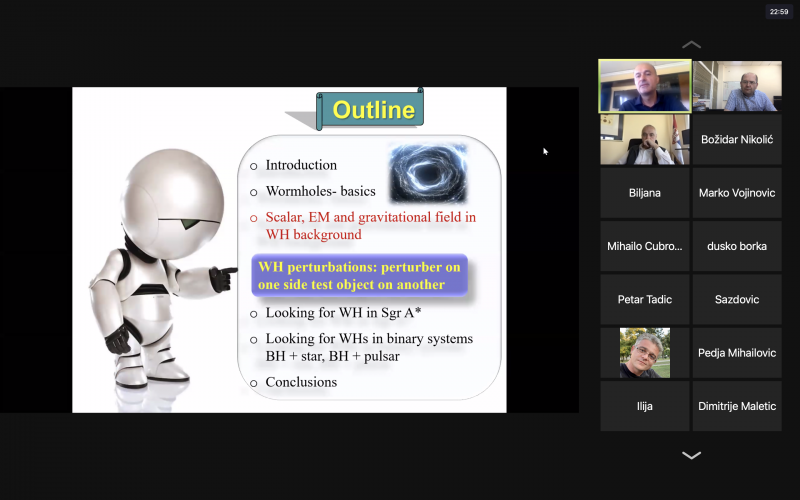
Task: Select Marko Vojinovic participant tile
Action: coord(737,193)
